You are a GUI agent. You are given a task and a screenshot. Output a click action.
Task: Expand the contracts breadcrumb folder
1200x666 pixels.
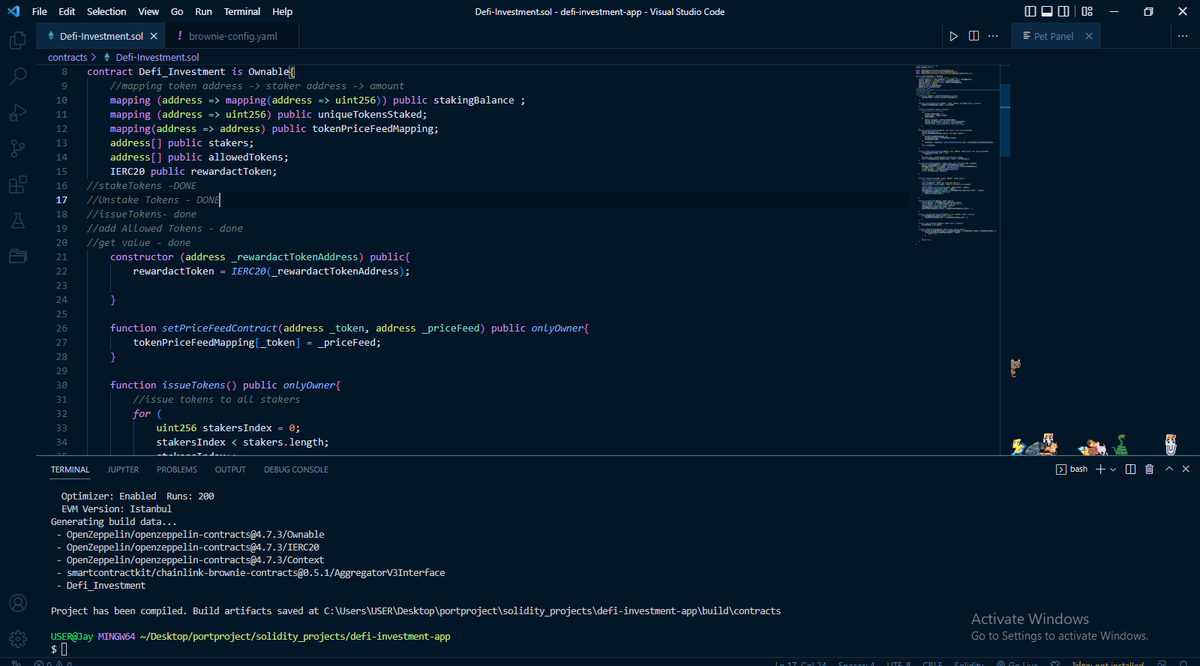[68, 57]
